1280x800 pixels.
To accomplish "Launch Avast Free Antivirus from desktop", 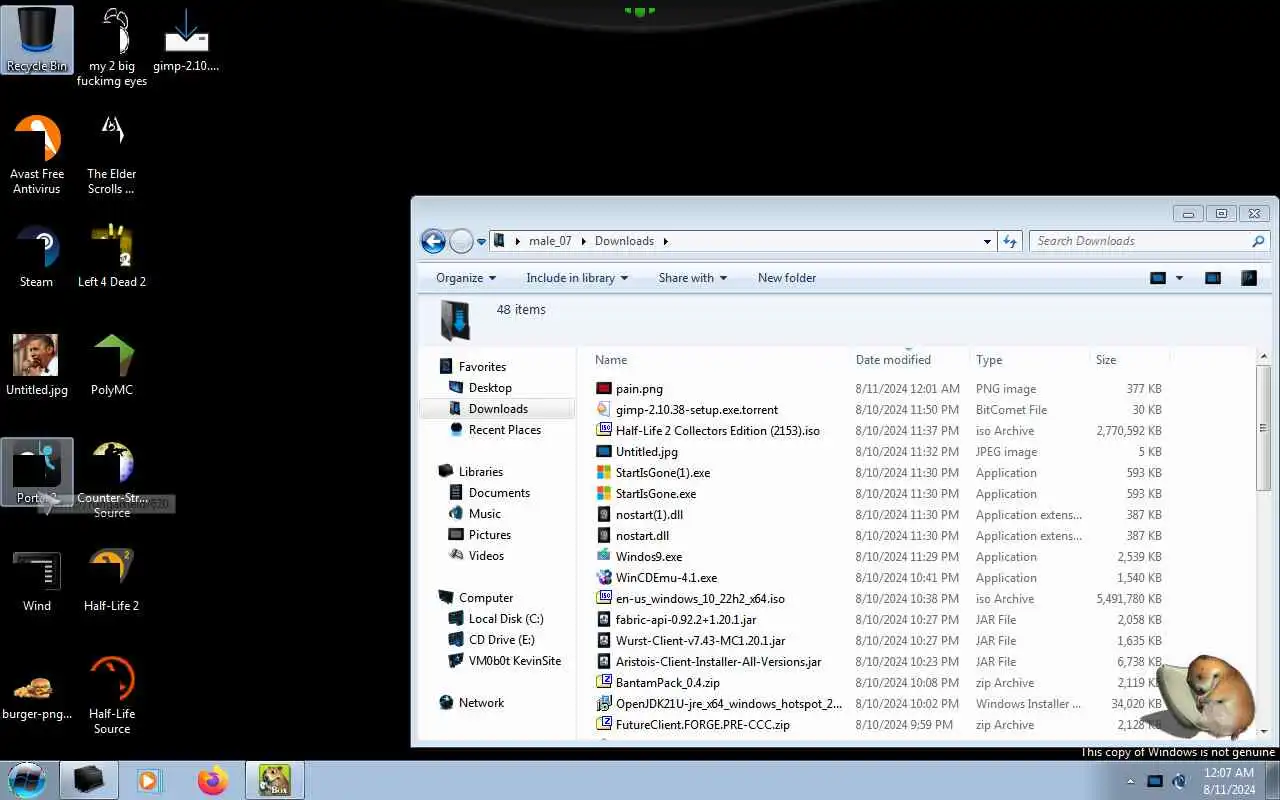I will (37, 154).
